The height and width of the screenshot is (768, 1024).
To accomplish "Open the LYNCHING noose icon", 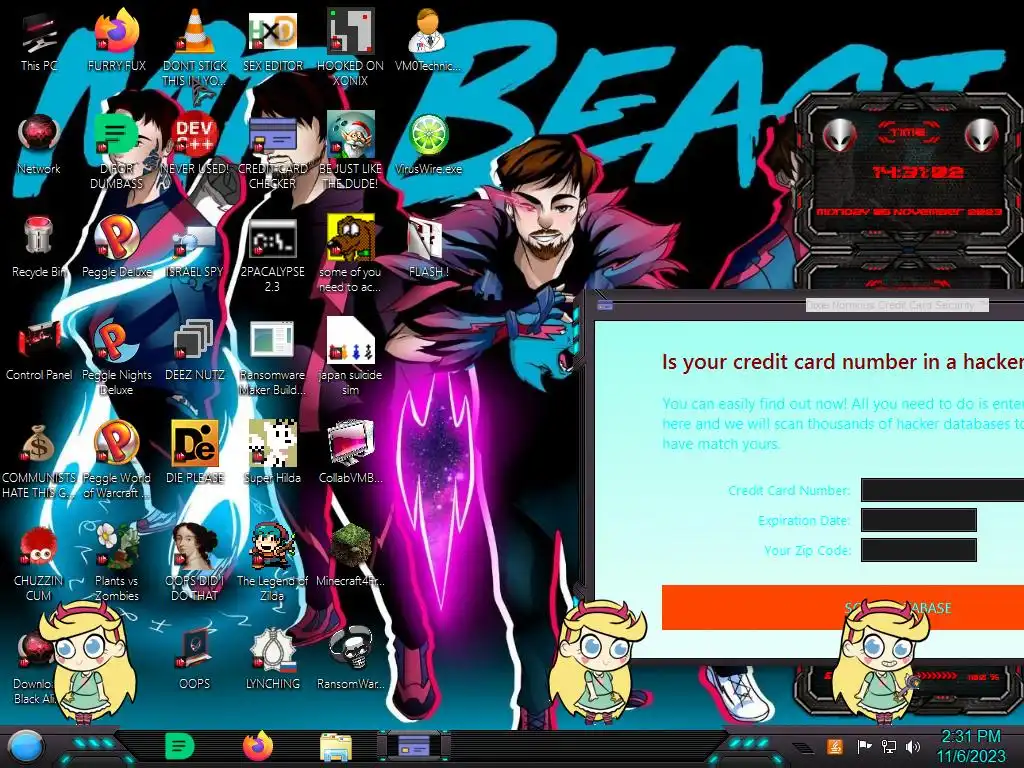I will [x=272, y=660].
